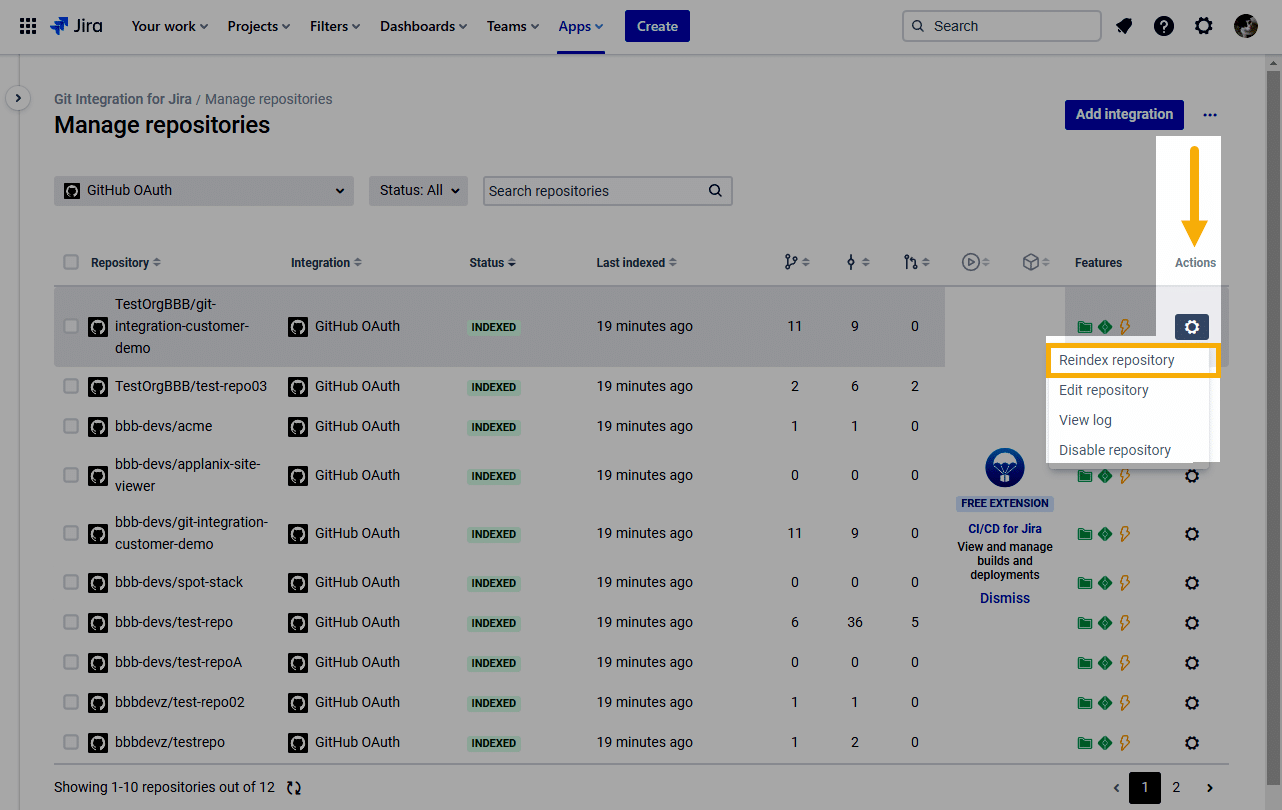Open the Dashboards dropdown
The height and width of the screenshot is (810, 1282).
tap(425, 26)
